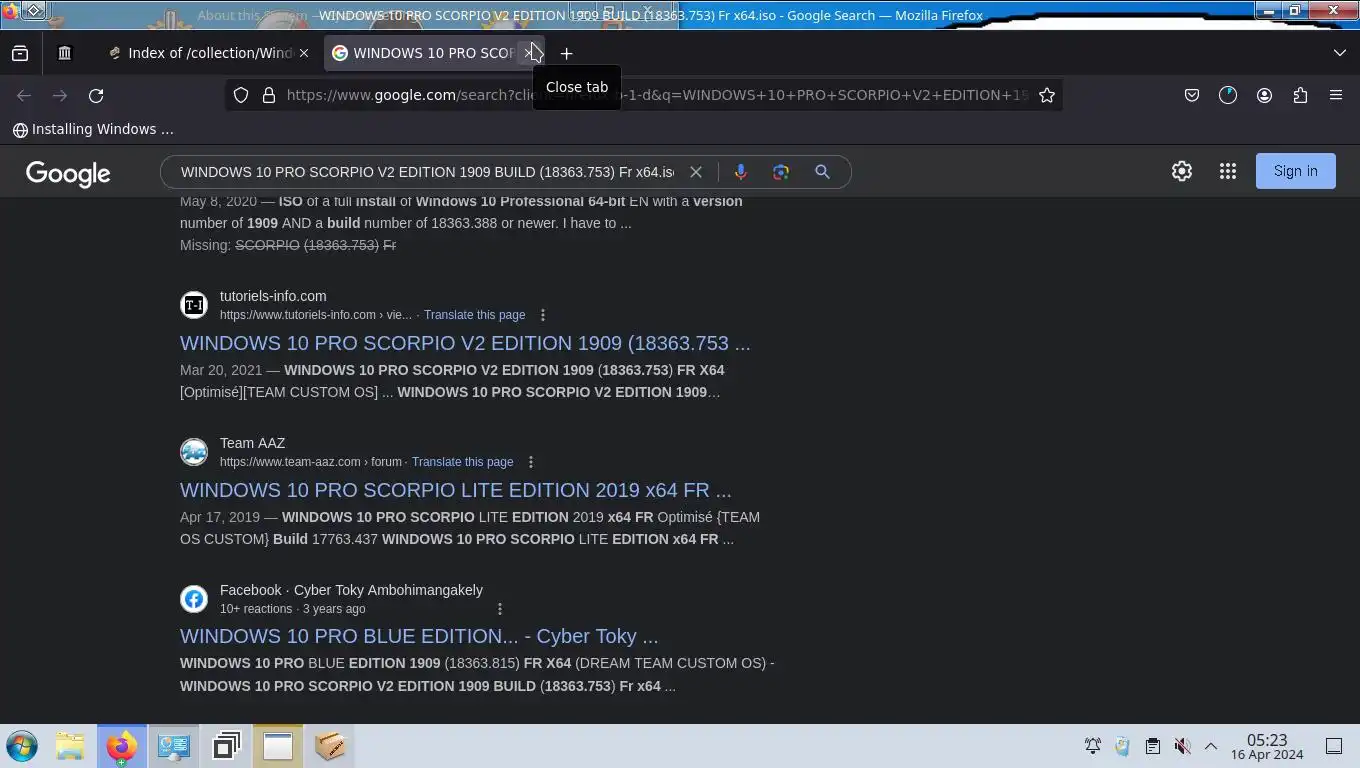The image size is (1360, 768).
Task: Open options for Team AAZ result
Action: 531,462
